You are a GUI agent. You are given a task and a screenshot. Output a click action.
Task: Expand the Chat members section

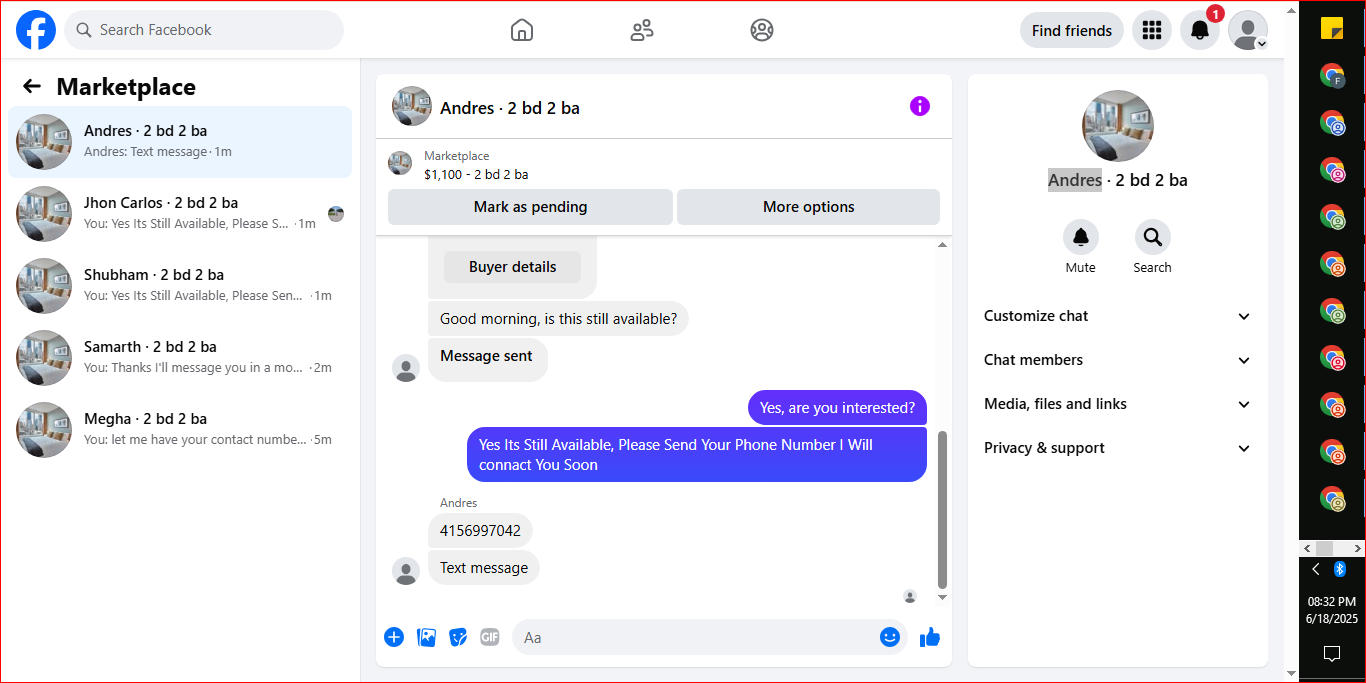tap(1118, 360)
